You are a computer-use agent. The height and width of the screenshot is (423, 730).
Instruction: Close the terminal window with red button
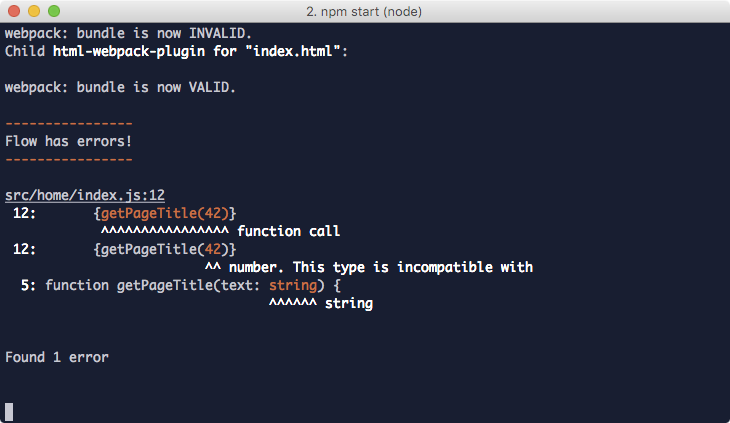(14, 11)
